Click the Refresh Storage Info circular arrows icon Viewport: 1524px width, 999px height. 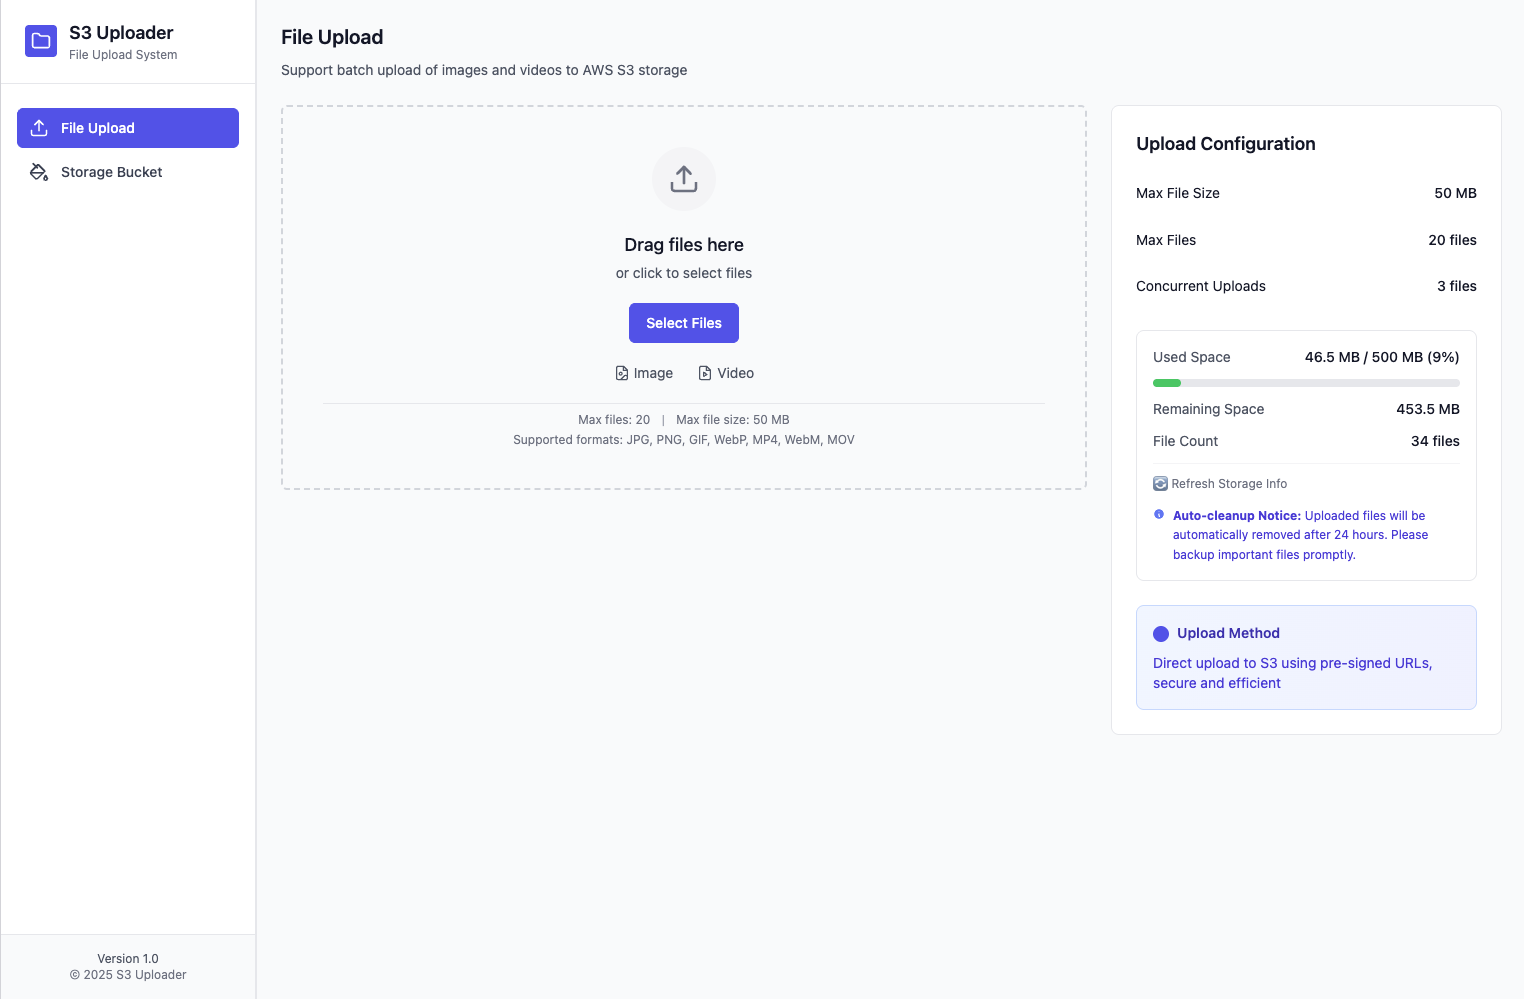coord(1160,483)
